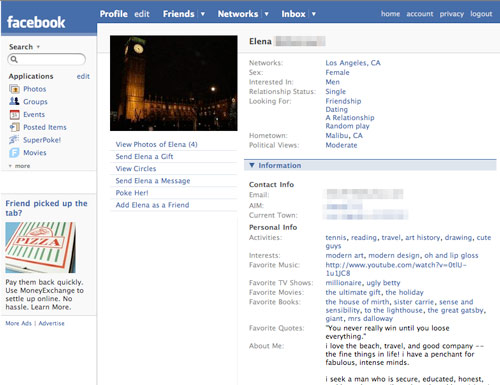500x385 pixels.
Task: Open Groups link in sidebar
Action: (35, 102)
